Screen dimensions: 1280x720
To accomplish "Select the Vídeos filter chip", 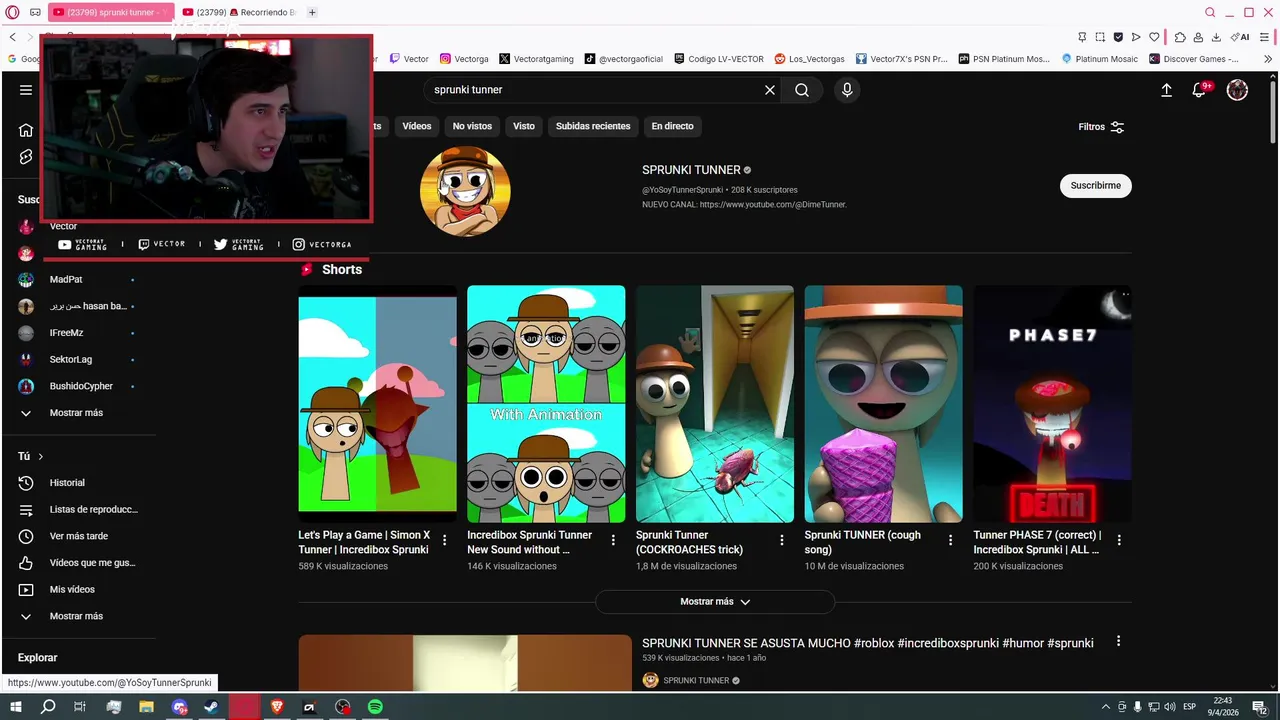I will 417,126.
